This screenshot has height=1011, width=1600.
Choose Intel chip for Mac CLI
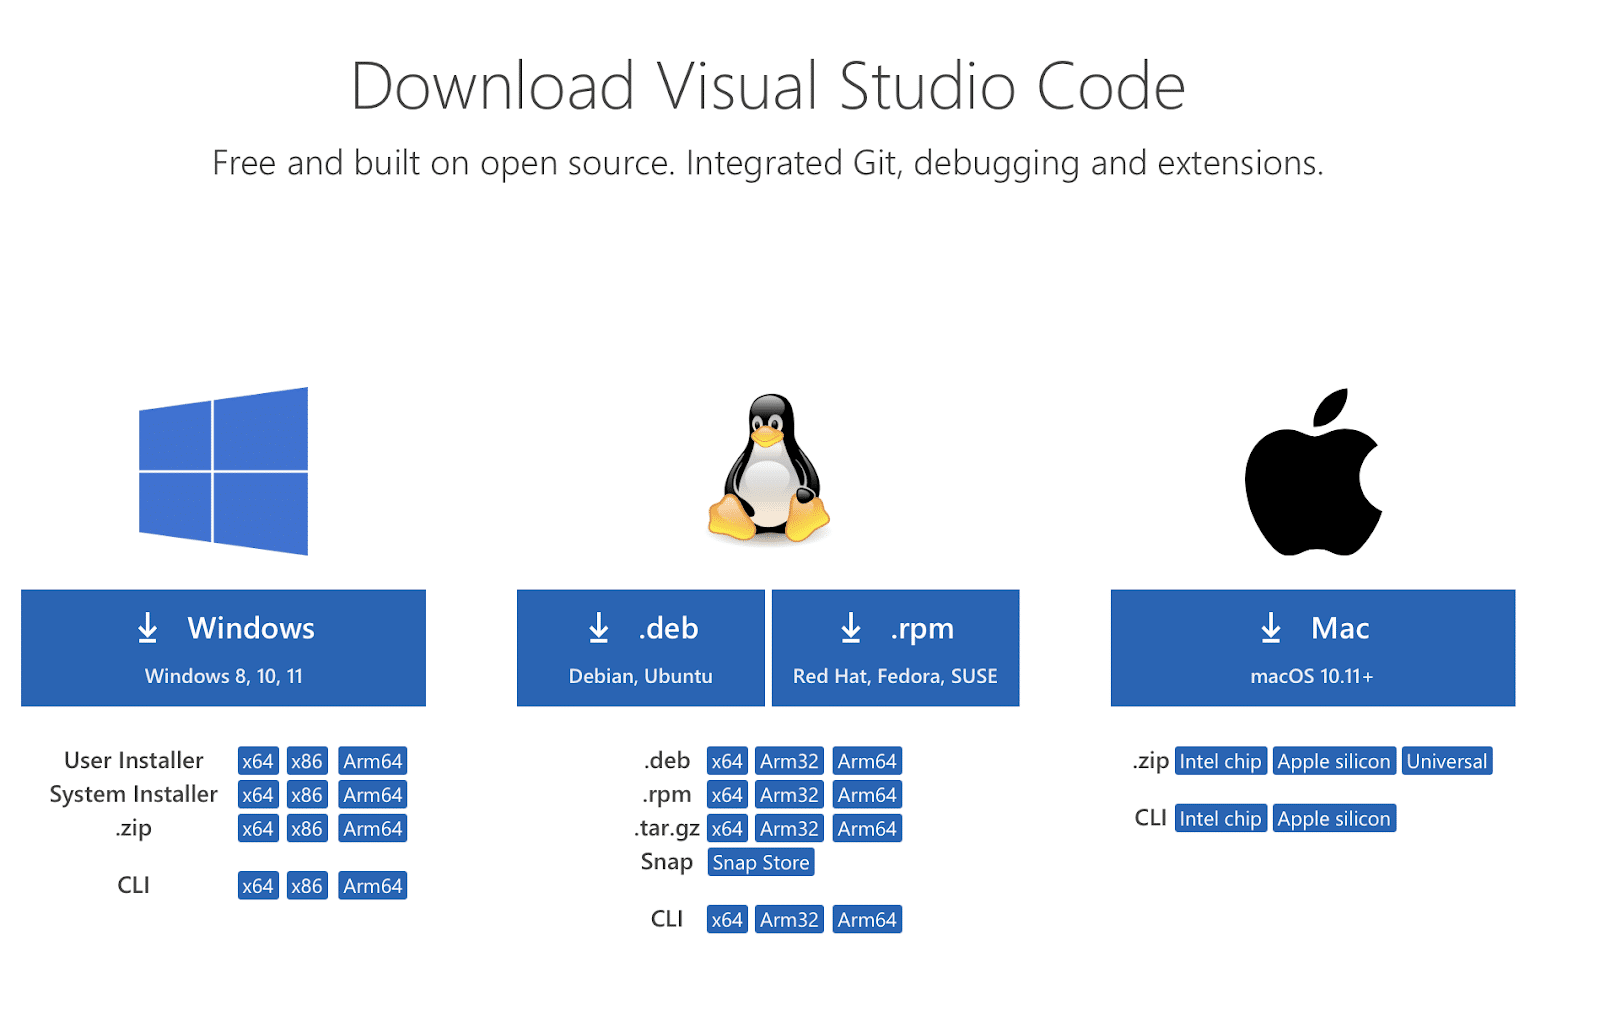point(1221,818)
